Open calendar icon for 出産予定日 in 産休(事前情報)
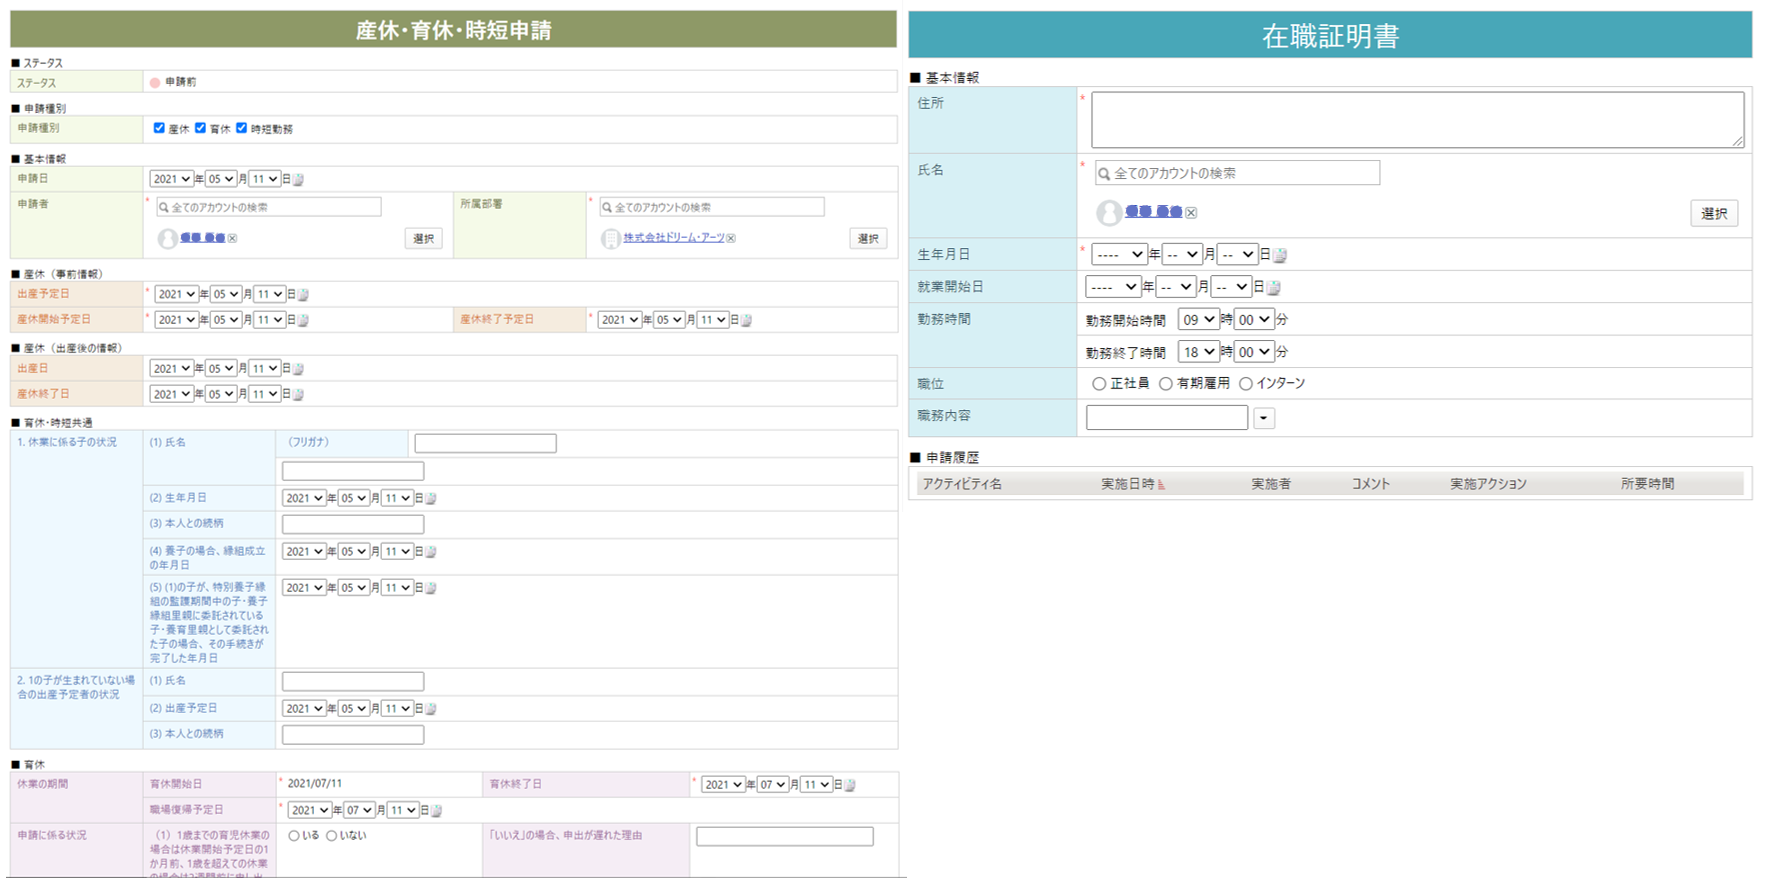The height and width of the screenshot is (893, 1765). [x=303, y=295]
